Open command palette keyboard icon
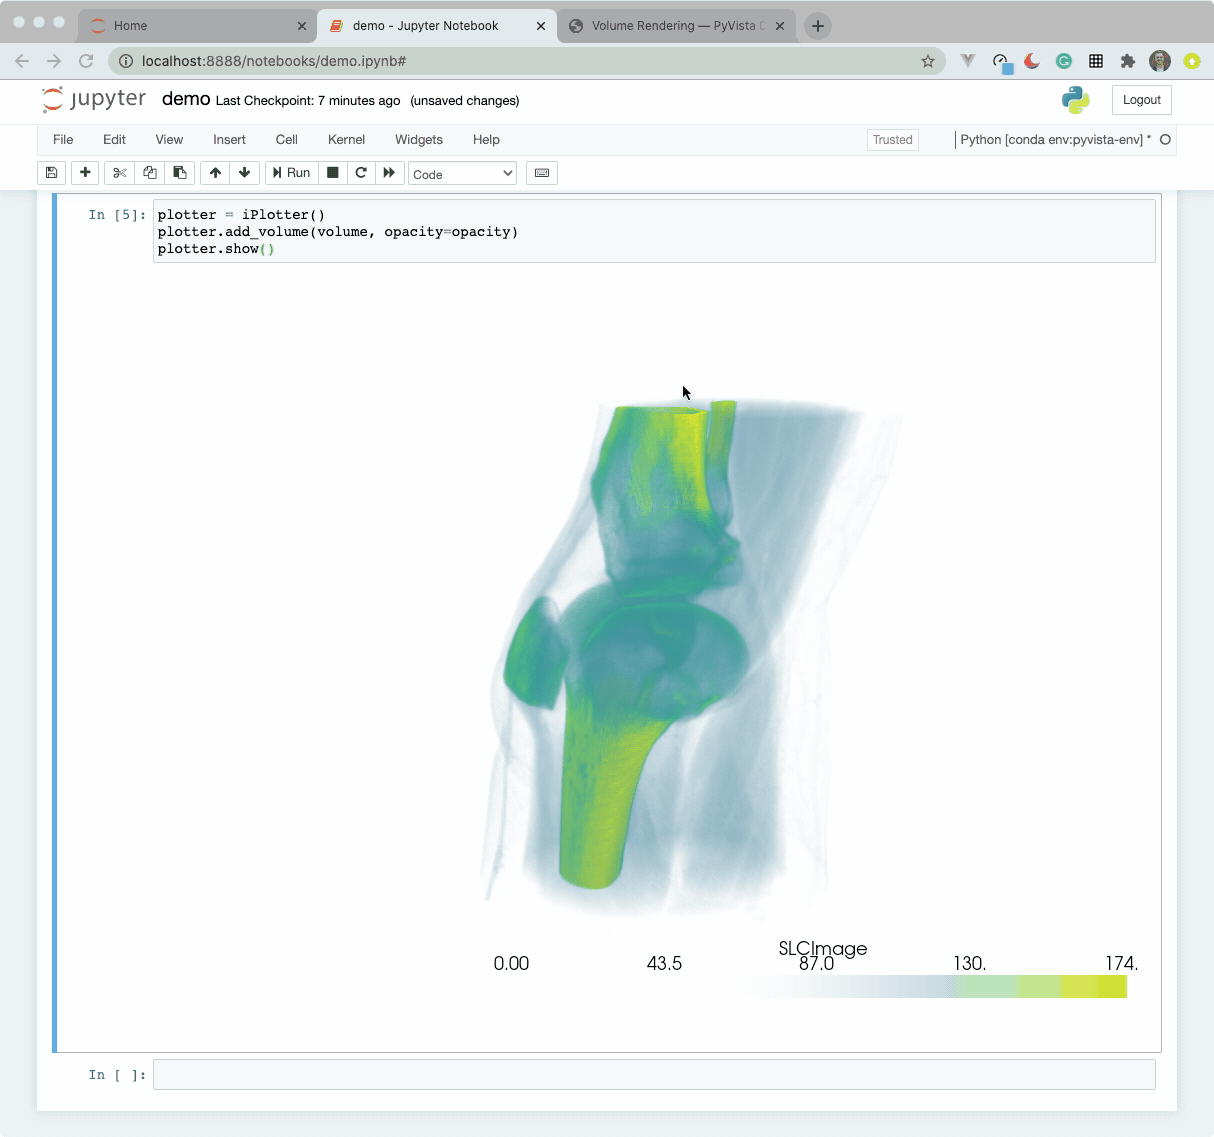1214x1137 pixels. click(542, 173)
